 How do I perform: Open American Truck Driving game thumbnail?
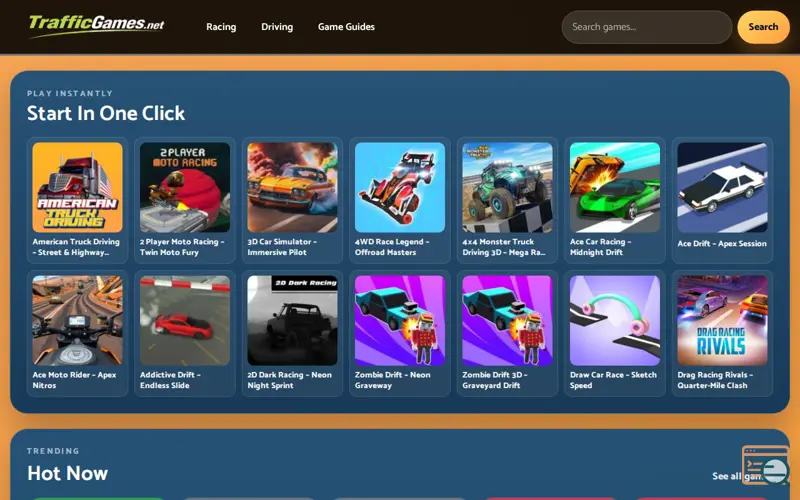tap(78, 187)
